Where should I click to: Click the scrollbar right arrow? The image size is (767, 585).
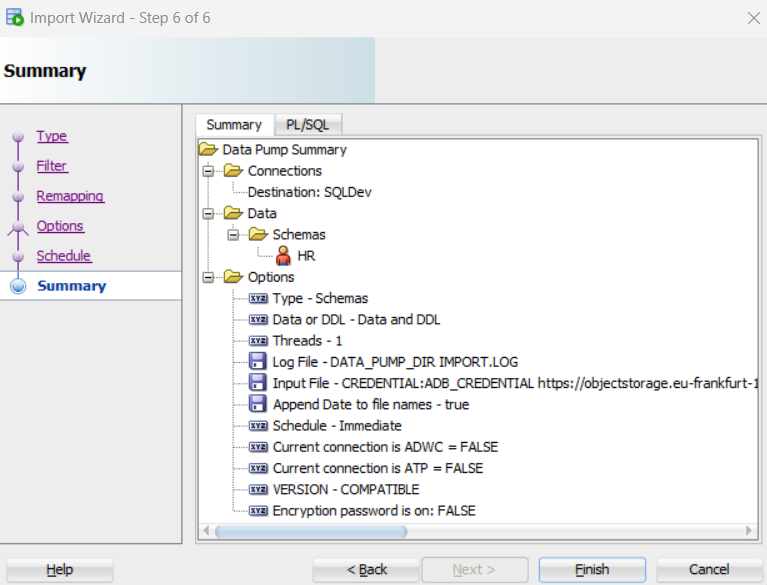pos(749,531)
